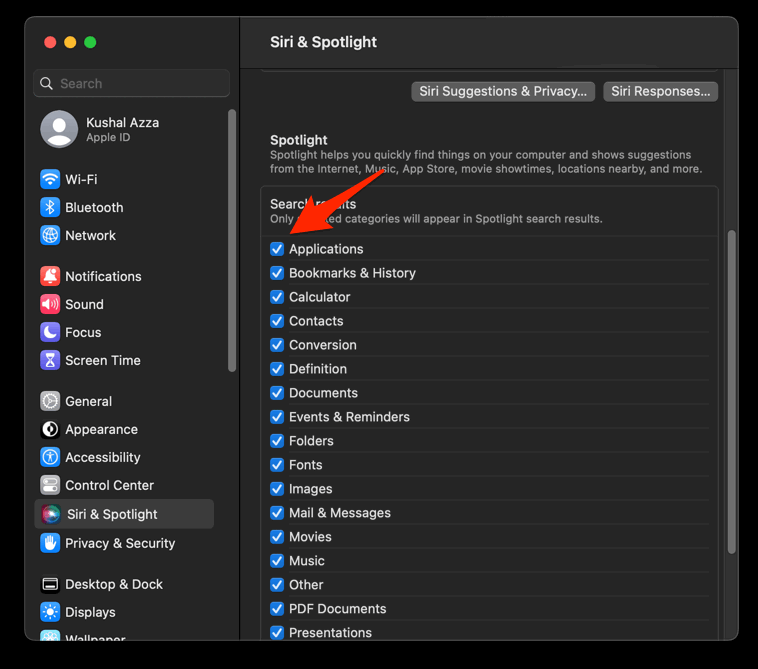Viewport: 758px width, 669px height.
Task: Open the Network globe icon
Action: coord(50,235)
